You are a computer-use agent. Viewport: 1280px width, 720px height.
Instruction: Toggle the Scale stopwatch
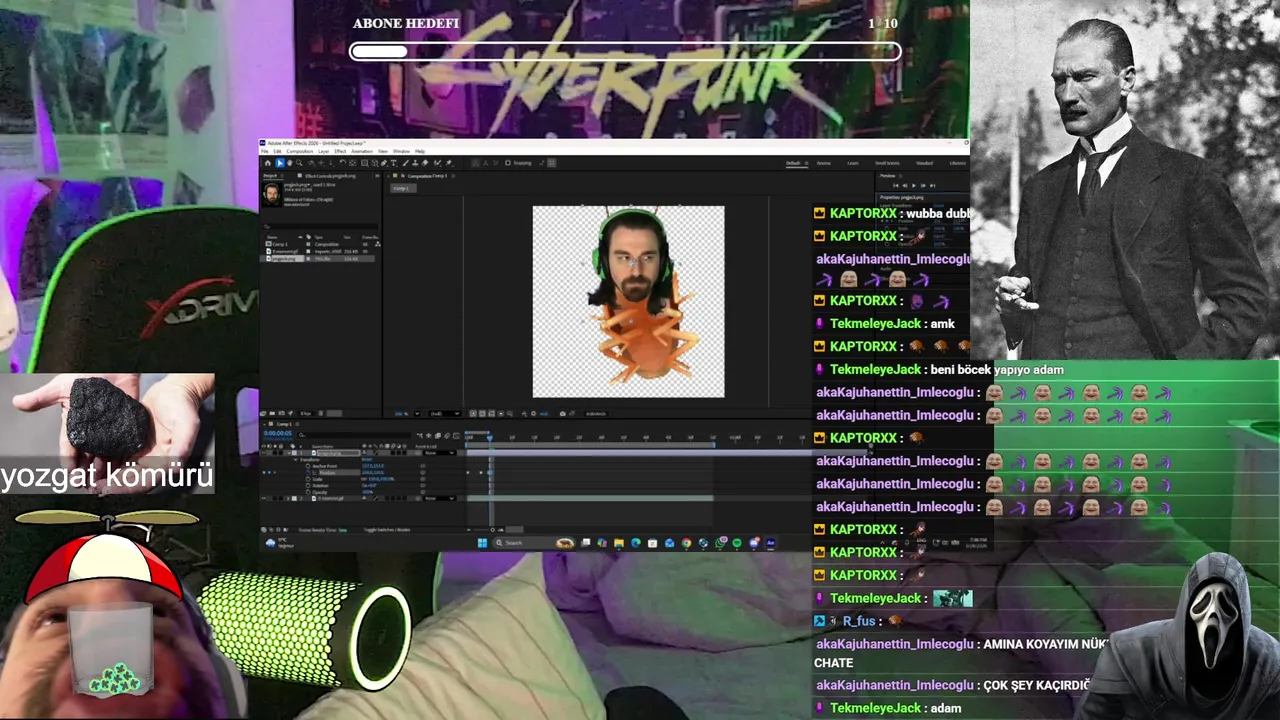pos(308,479)
